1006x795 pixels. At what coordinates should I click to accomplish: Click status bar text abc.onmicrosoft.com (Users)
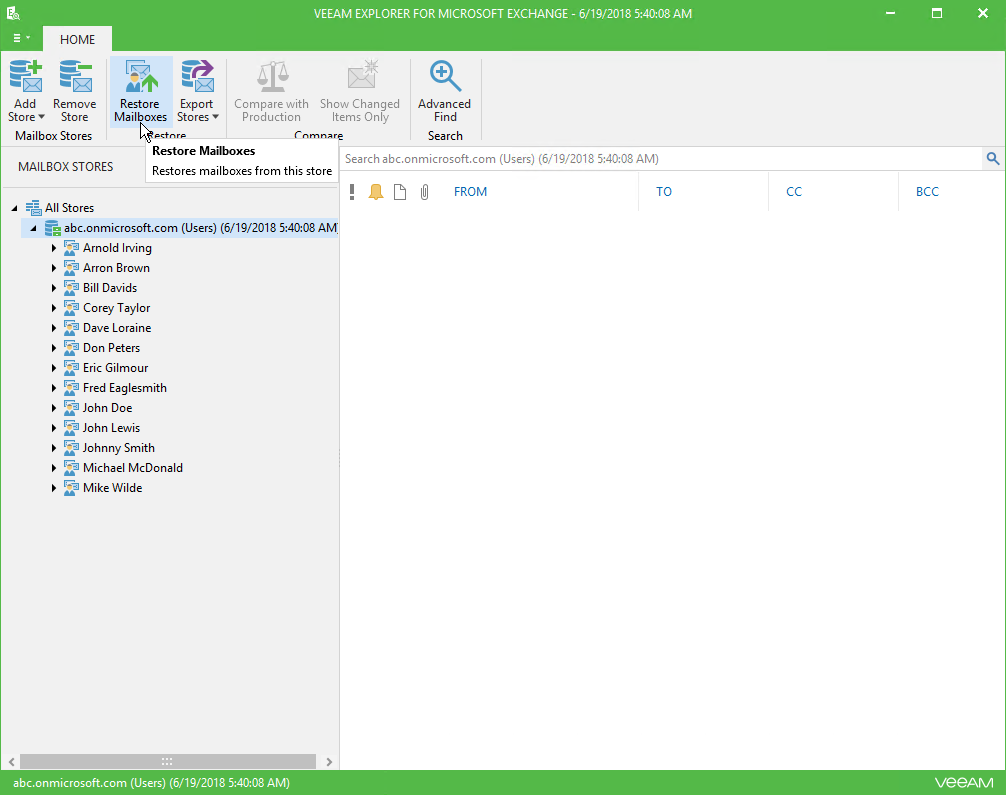point(151,783)
